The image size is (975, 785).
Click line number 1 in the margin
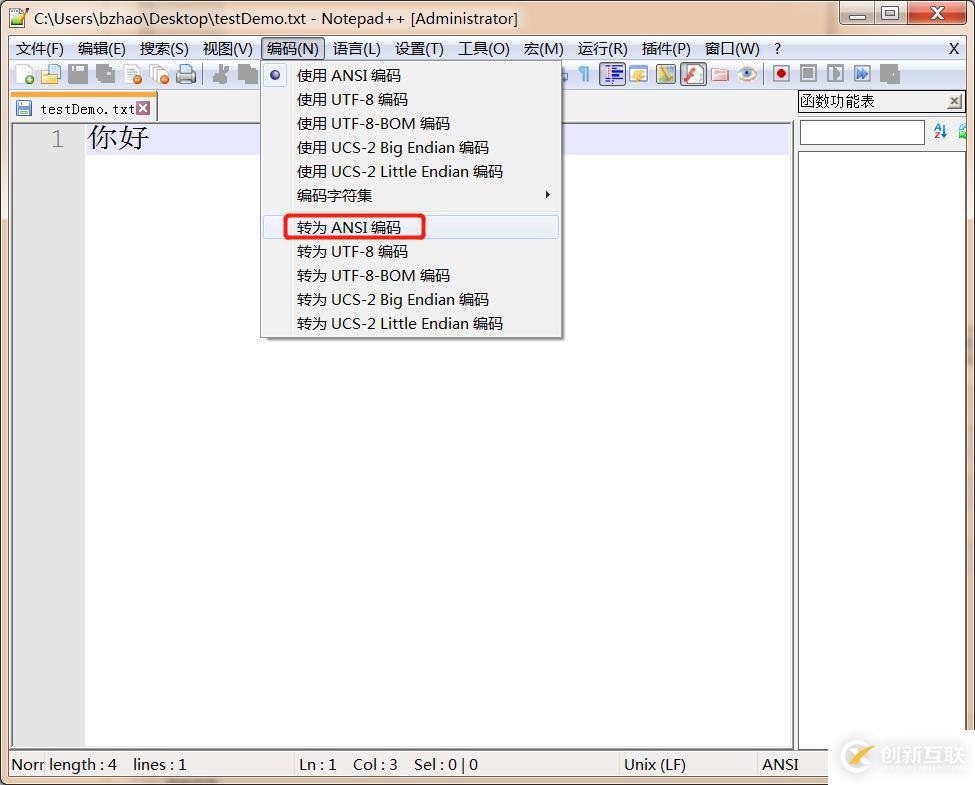click(x=57, y=139)
